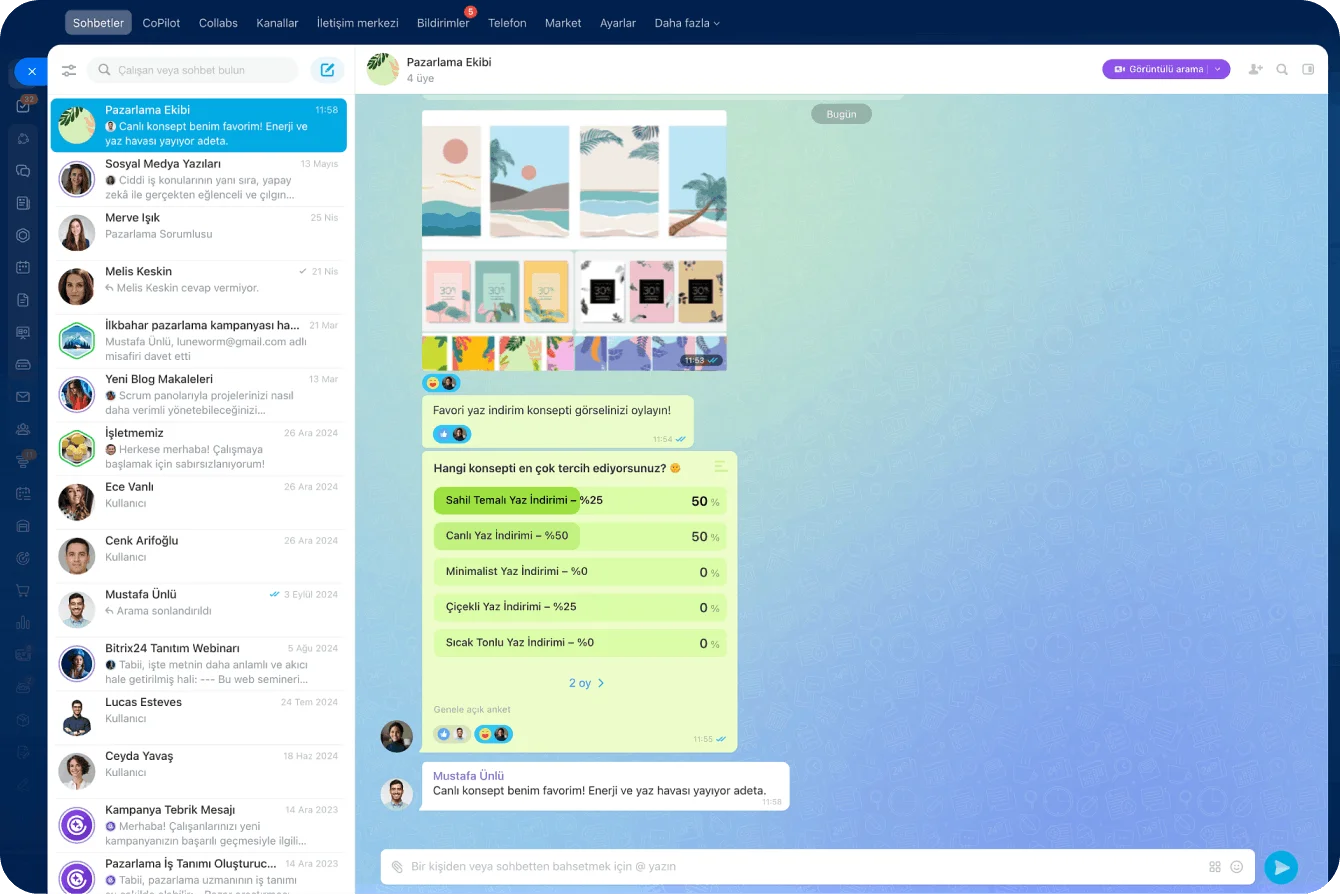
Task: Open the emoji picker in the message bar
Action: tap(1237, 866)
